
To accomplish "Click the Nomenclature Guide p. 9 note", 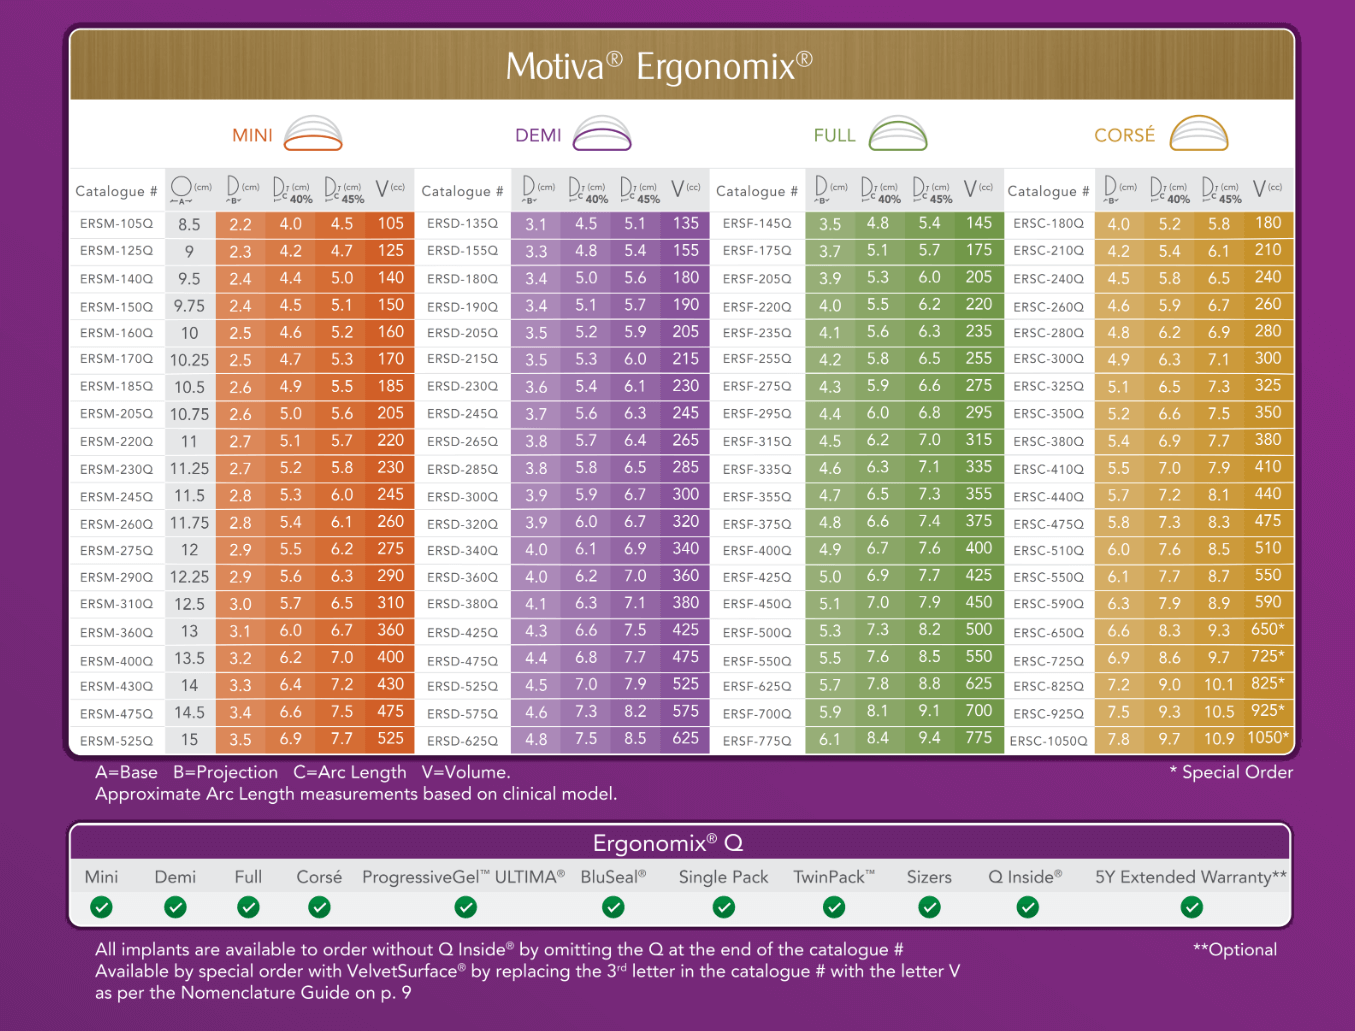I will 253,993.
